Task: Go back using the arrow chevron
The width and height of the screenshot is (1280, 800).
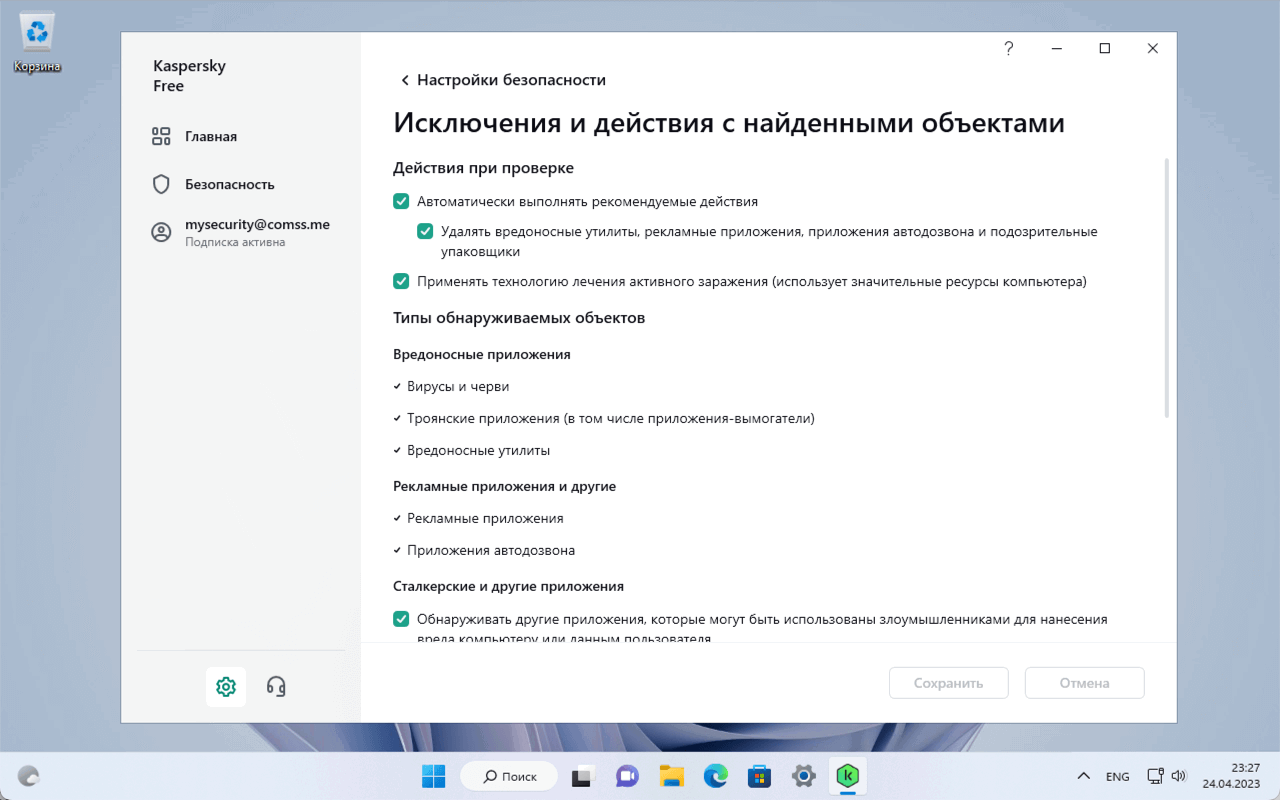Action: [405, 80]
